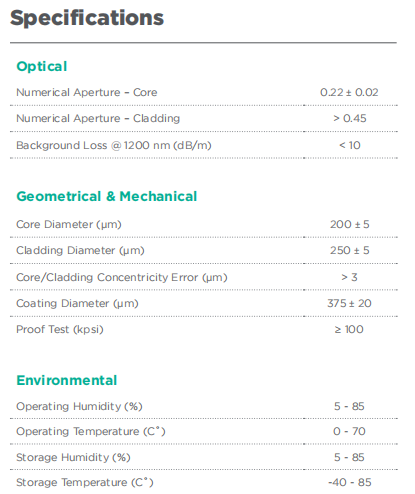Select the > 0.45 value
Viewport: 415px width, 494px height.
pos(350,118)
